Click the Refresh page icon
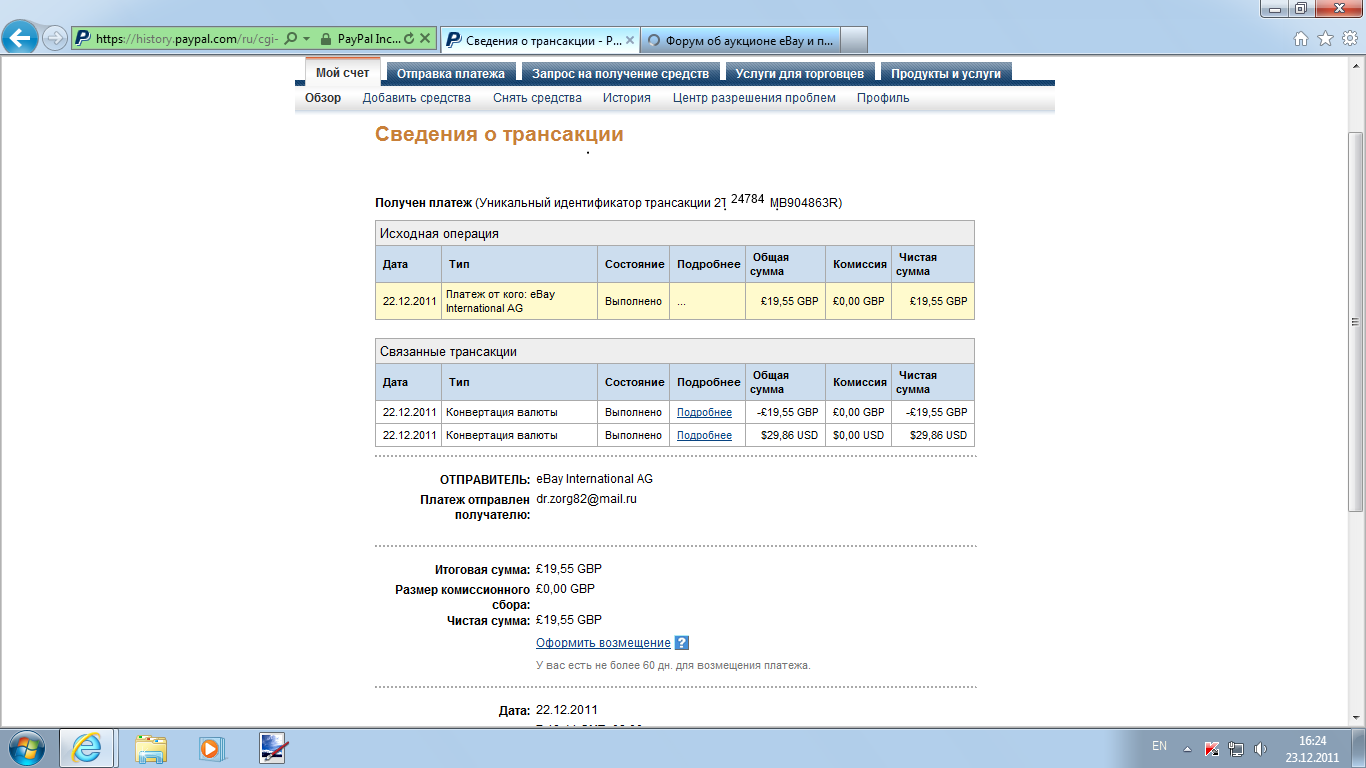Screen dimensions: 1366x768 [408, 39]
